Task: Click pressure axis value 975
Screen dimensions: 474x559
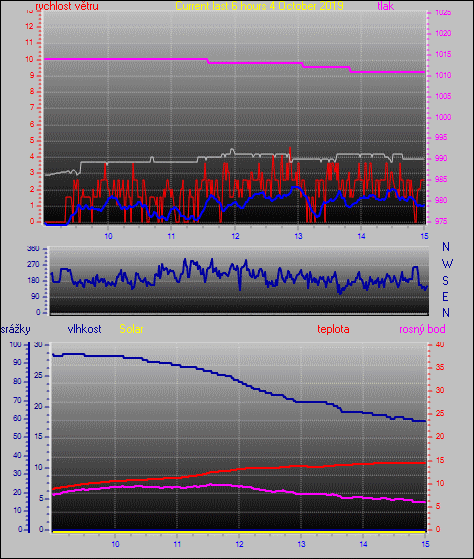Action: click(441, 221)
